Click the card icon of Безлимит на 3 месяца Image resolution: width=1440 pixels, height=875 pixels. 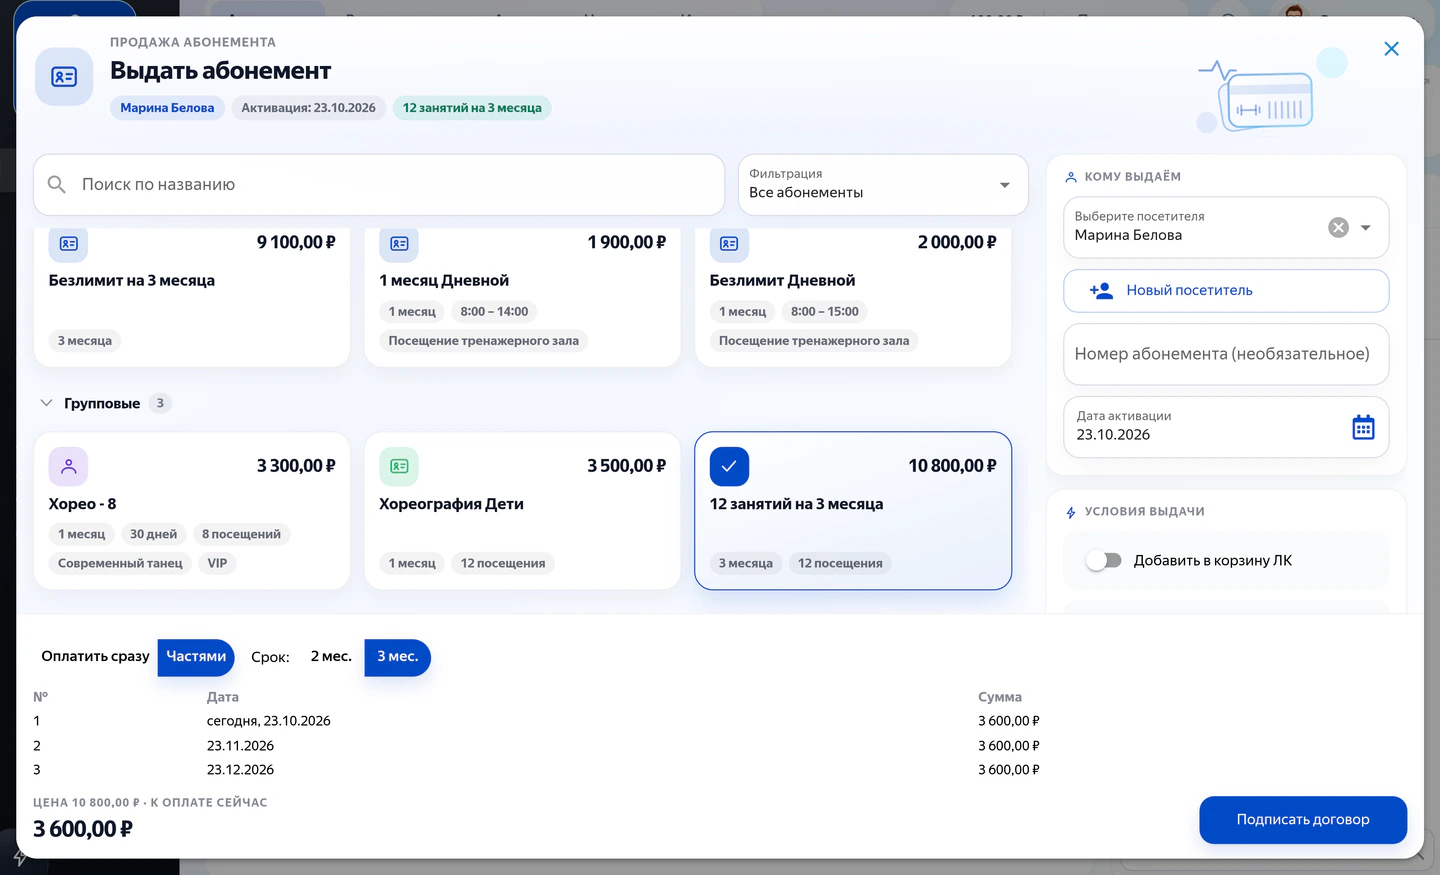click(x=68, y=243)
